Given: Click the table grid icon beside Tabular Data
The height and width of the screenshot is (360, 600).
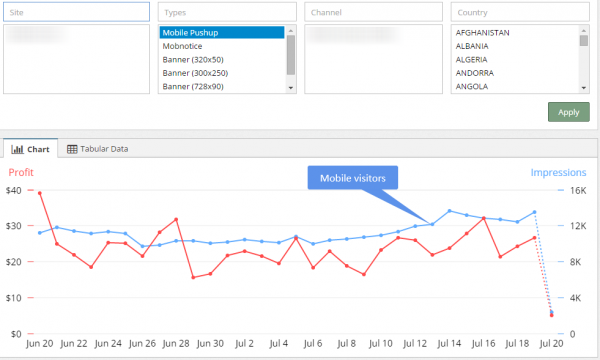Looking at the screenshot, I should point(72,149).
